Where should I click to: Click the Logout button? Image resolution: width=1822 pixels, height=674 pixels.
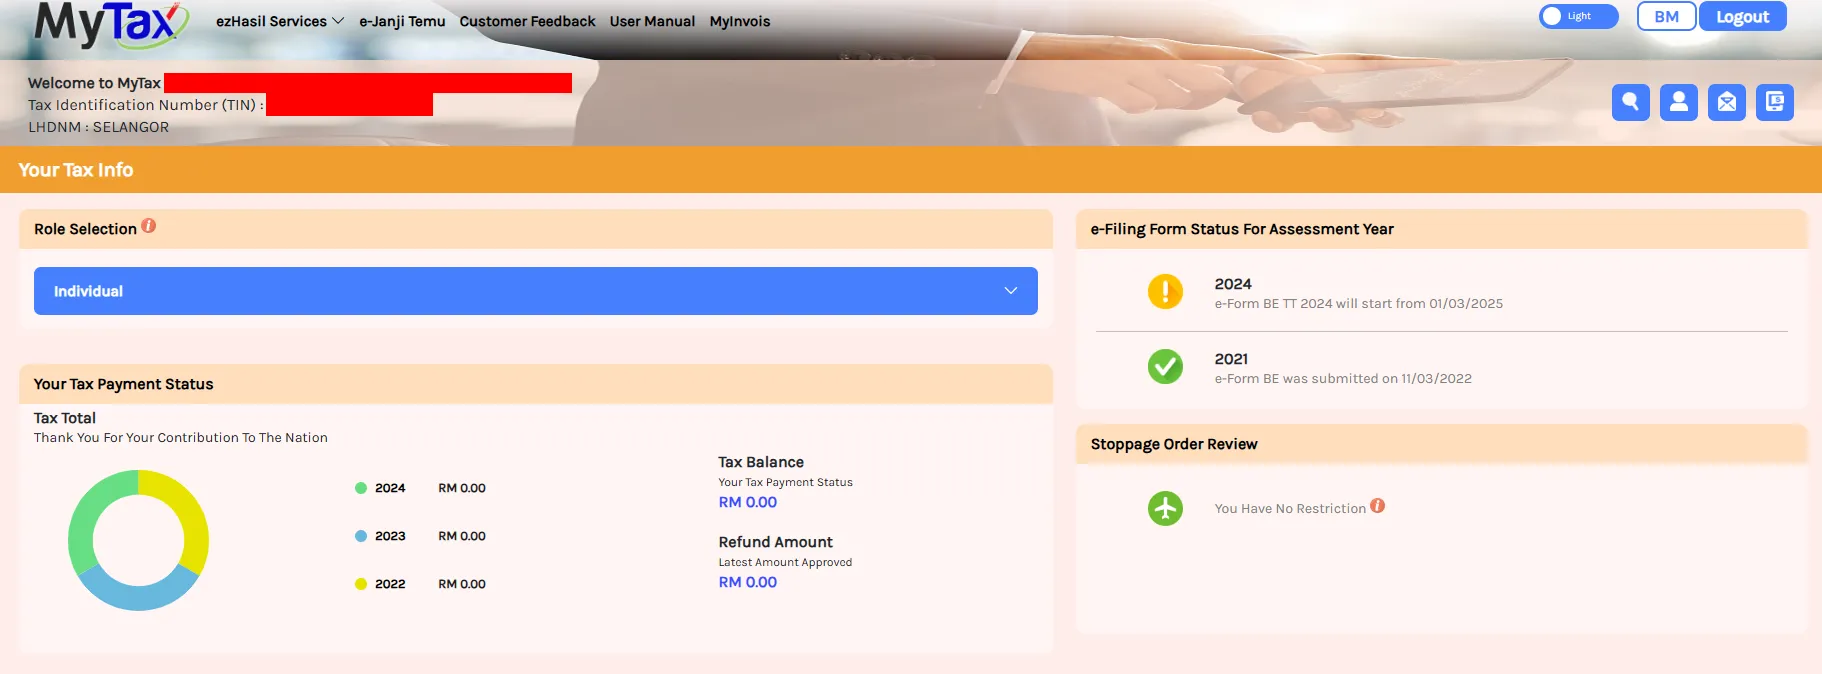1742,16
